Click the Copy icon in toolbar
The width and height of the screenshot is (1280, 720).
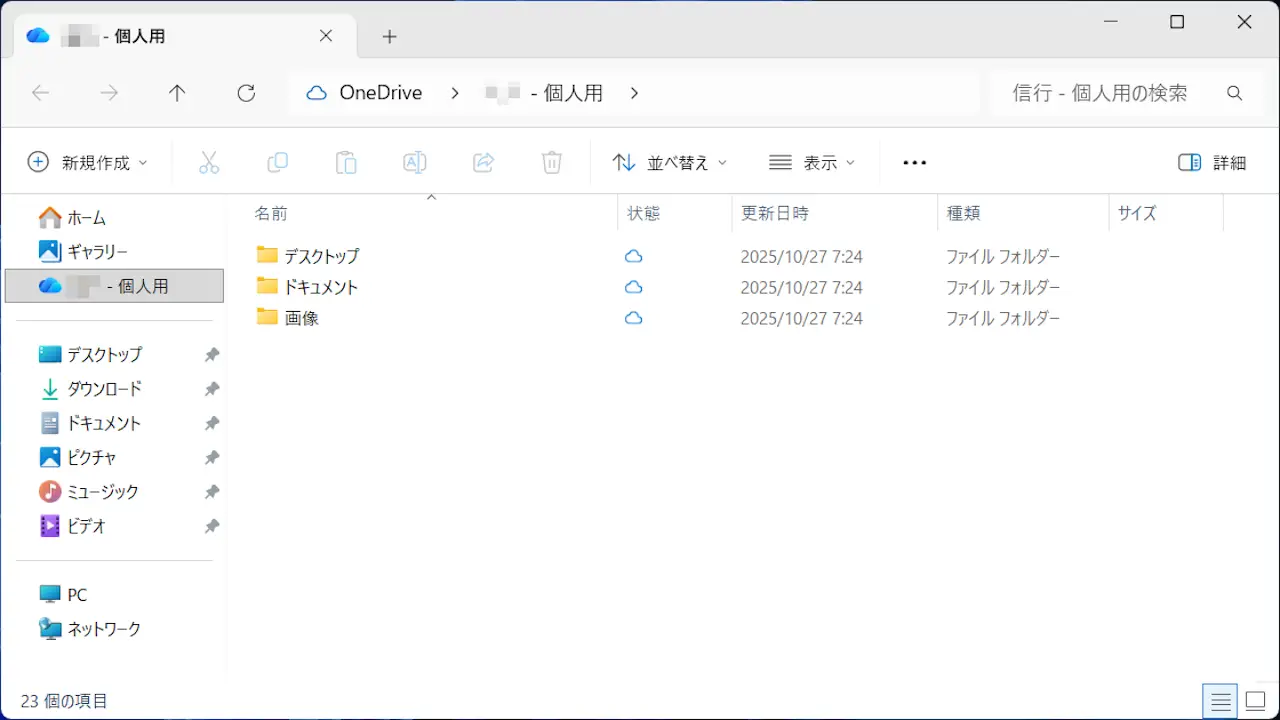click(x=277, y=162)
